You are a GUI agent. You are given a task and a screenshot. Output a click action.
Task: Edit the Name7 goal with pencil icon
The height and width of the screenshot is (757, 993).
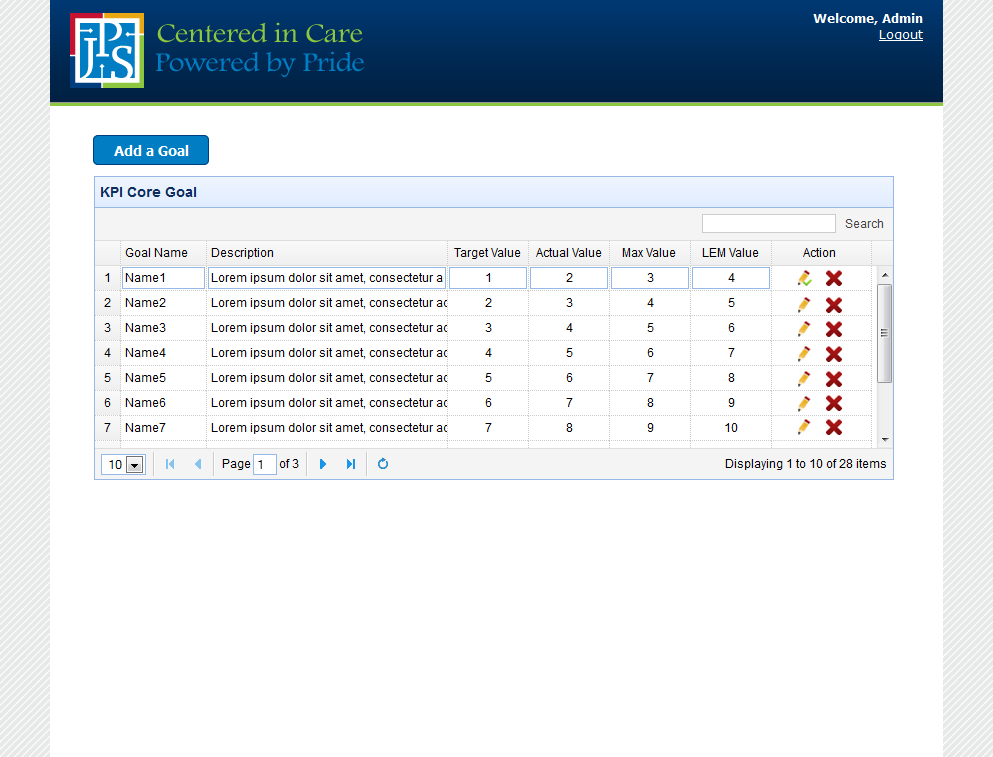pos(804,427)
